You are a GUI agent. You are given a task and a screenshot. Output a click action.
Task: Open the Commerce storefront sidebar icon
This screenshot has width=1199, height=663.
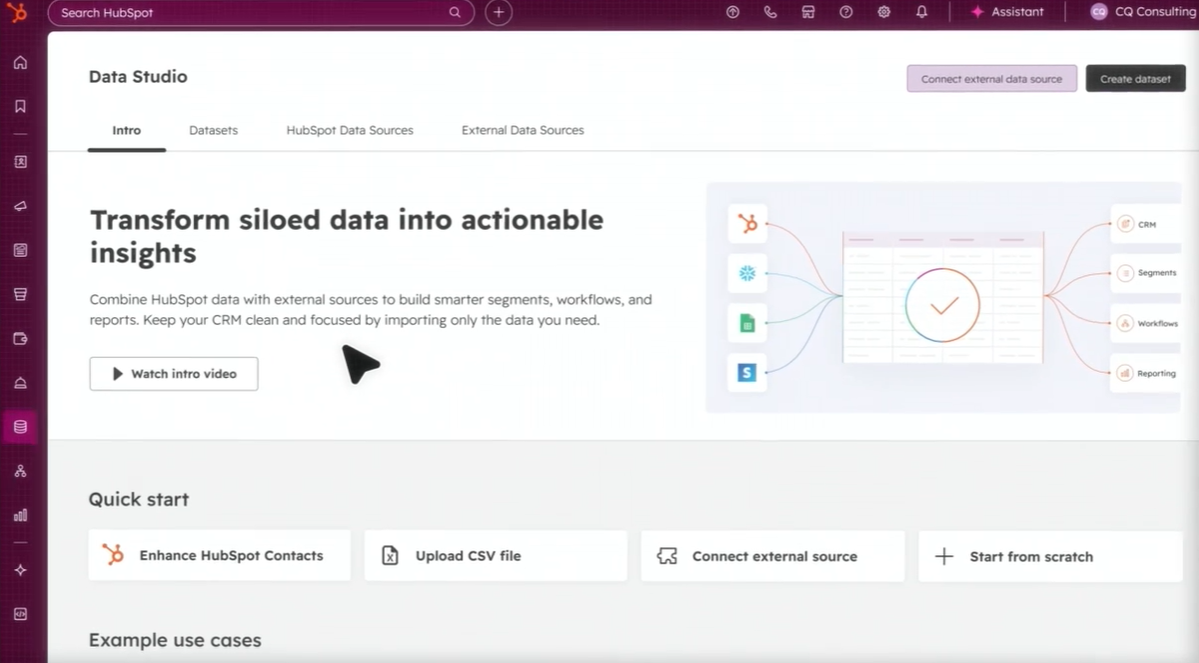21,294
